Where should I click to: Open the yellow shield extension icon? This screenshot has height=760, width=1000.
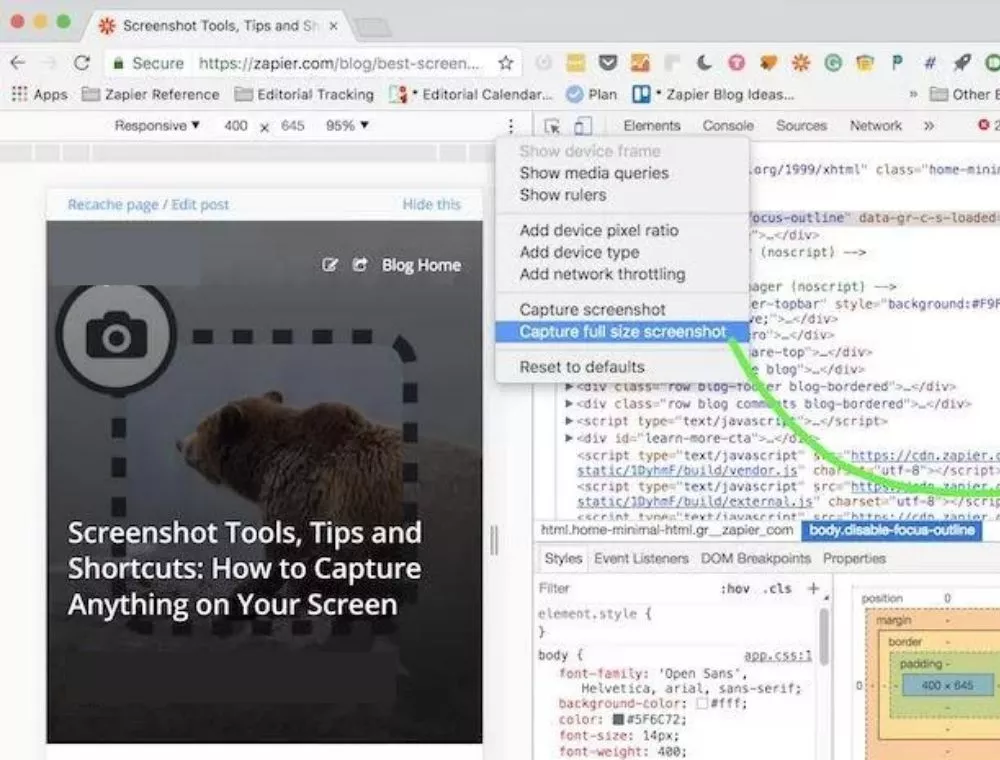pyautogui.click(x=864, y=62)
